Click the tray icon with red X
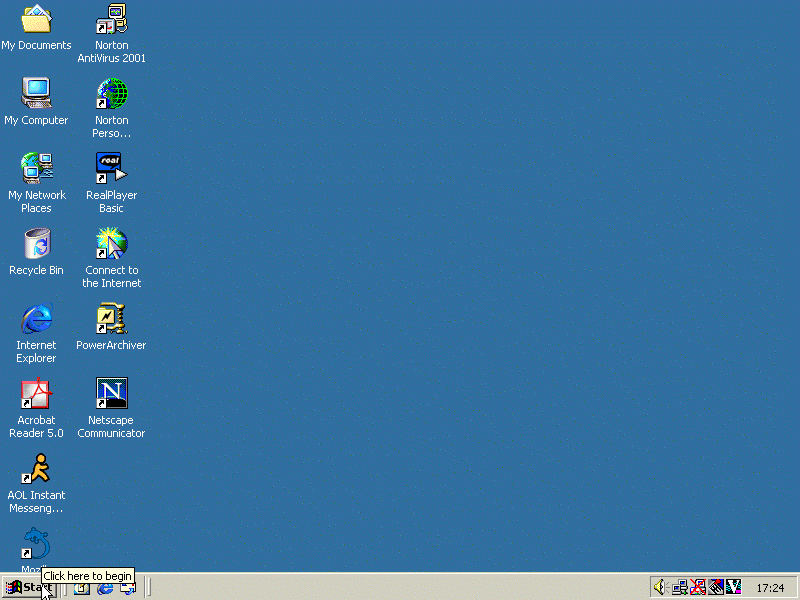The height and width of the screenshot is (600, 800). (x=698, y=587)
